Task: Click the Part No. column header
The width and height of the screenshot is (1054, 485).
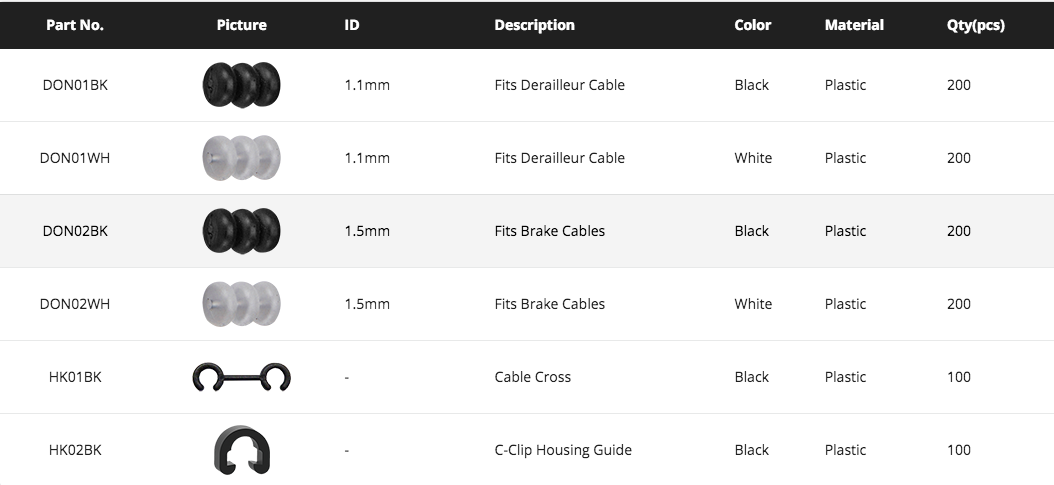Action: [x=75, y=25]
